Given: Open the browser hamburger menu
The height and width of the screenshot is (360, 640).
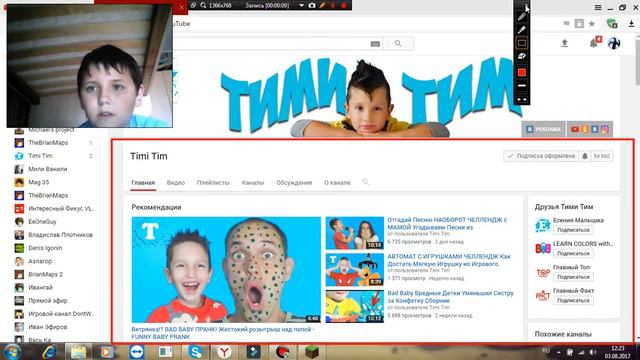Looking at the screenshot, I should 598,7.
